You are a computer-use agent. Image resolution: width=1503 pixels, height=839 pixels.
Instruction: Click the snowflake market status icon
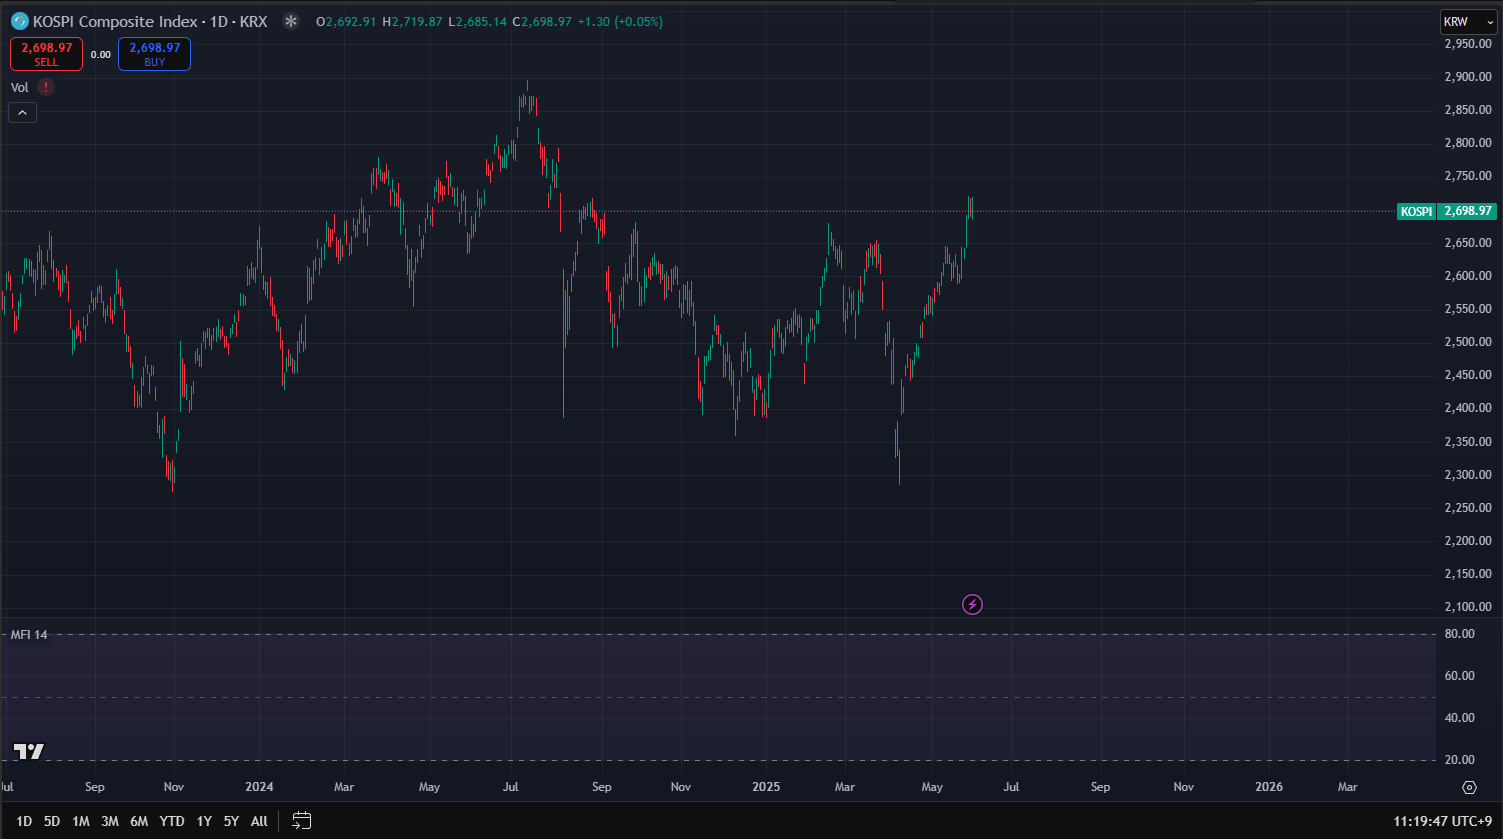tap(291, 21)
